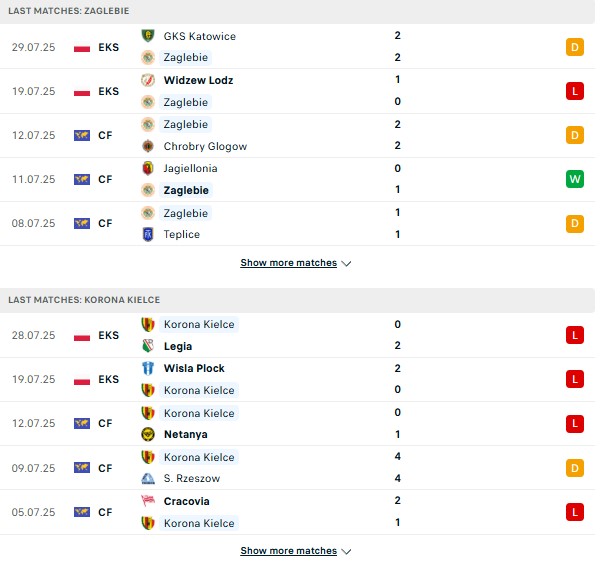
Task: Click the Widzew Lodz club logo
Action: [x=148, y=80]
